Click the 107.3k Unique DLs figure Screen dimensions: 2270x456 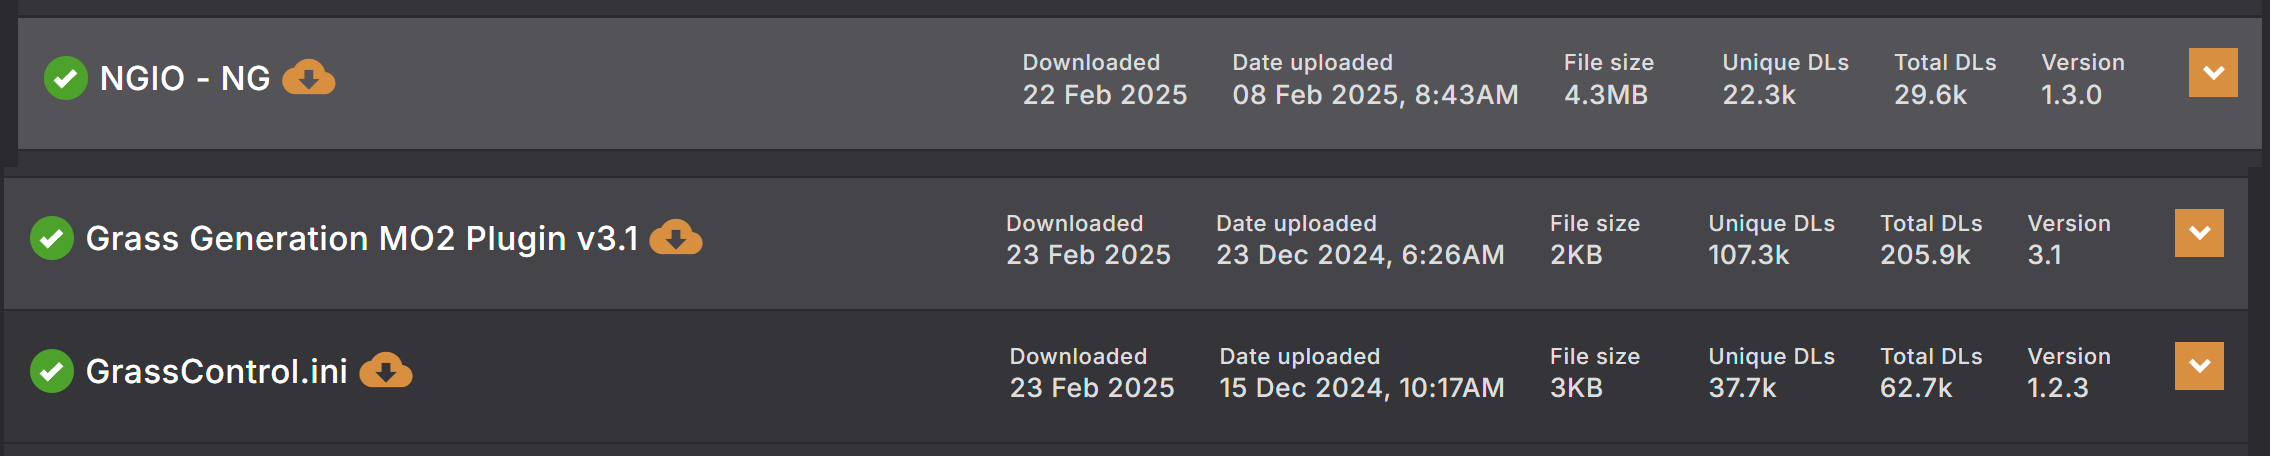click(1748, 255)
